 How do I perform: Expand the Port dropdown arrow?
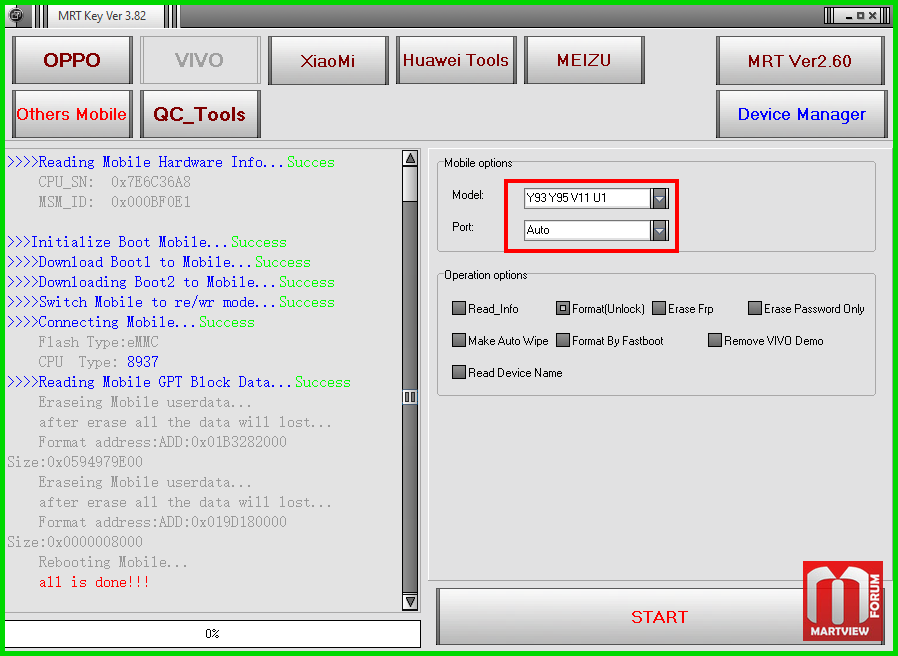point(659,230)
